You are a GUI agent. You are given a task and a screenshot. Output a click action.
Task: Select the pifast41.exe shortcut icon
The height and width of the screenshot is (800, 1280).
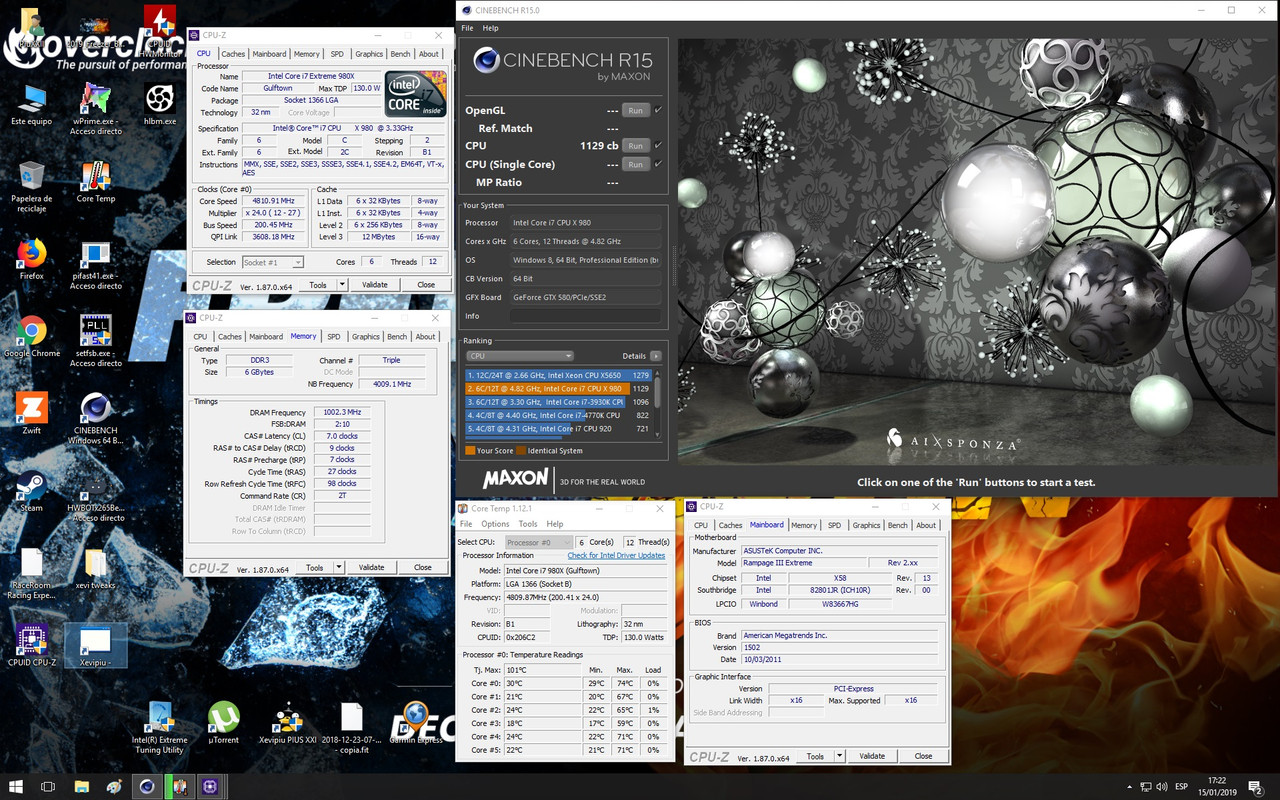(96, 265)
